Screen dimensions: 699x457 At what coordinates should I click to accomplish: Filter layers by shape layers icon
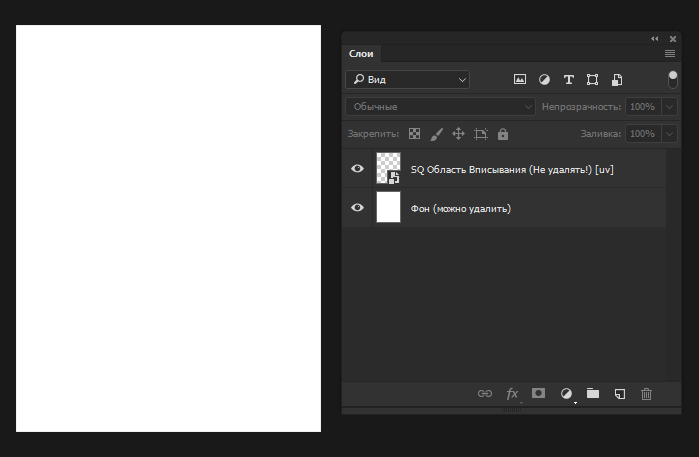tap(592, 79)
